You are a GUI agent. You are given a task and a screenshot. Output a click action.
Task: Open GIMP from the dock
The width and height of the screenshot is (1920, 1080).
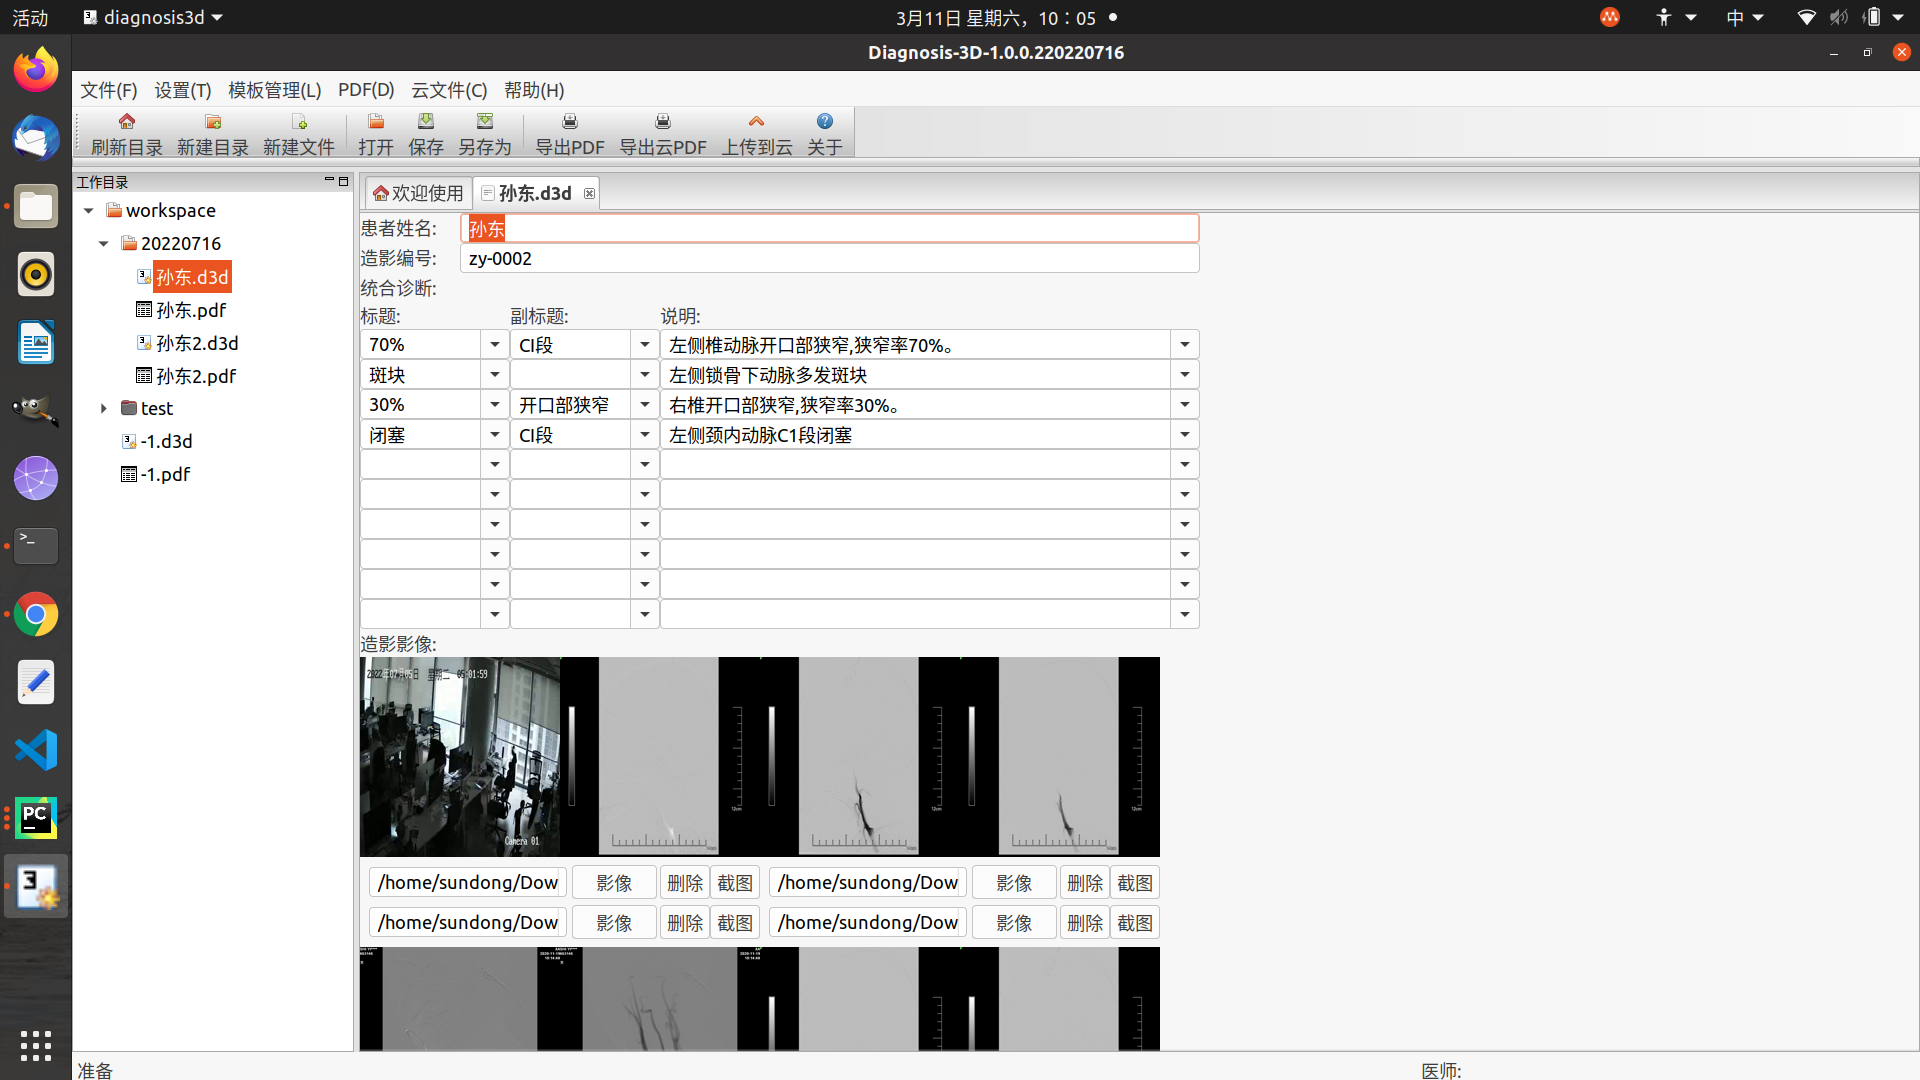point(36,410)
